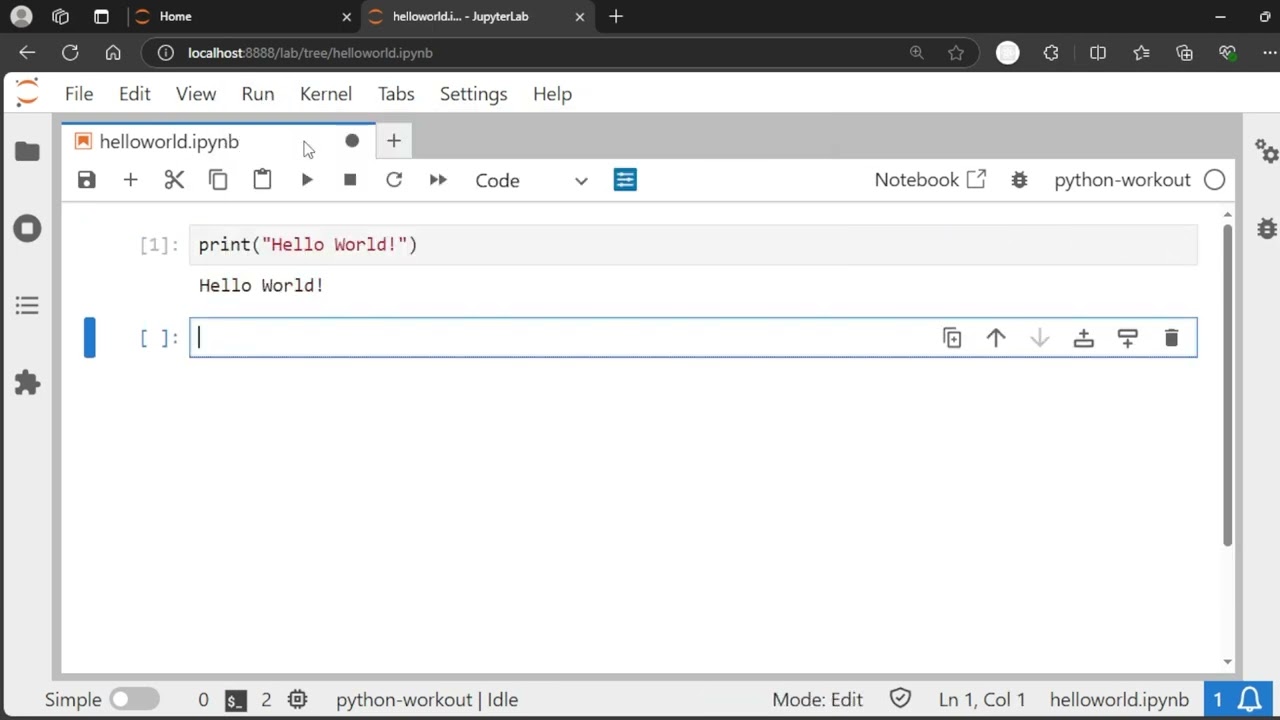Screen dimensions: 1280x720
Task: Open notebook in Notebook interface
Action: pyautogui.click(x=930, y=180)
